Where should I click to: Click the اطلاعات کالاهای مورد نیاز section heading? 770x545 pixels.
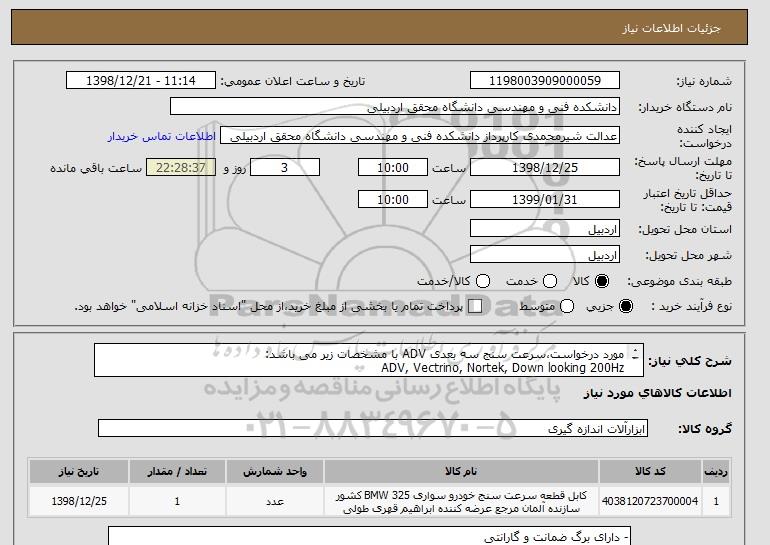[658, 393]
